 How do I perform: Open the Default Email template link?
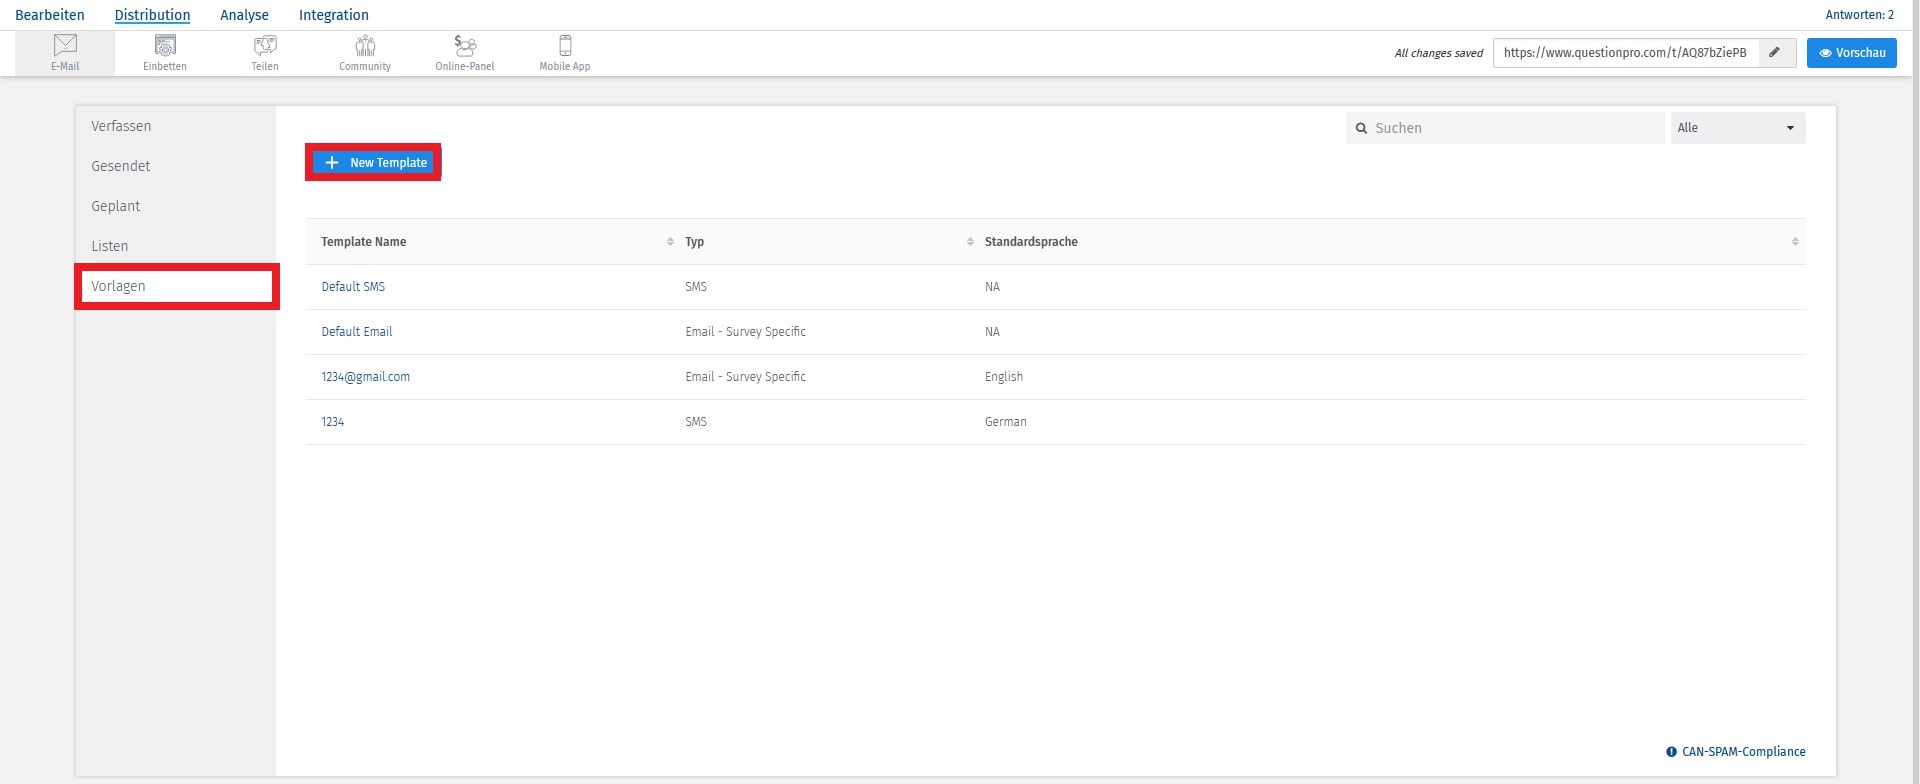pyautogui.click(x=356, y=332)
